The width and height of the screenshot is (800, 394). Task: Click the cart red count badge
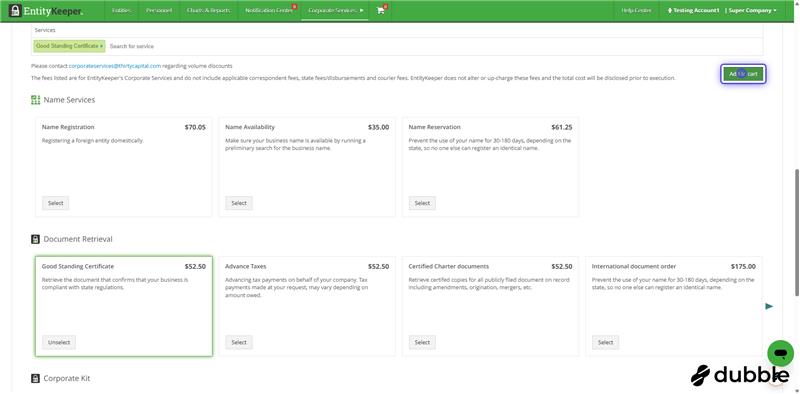pyautogui.click(x=385, y=7)
